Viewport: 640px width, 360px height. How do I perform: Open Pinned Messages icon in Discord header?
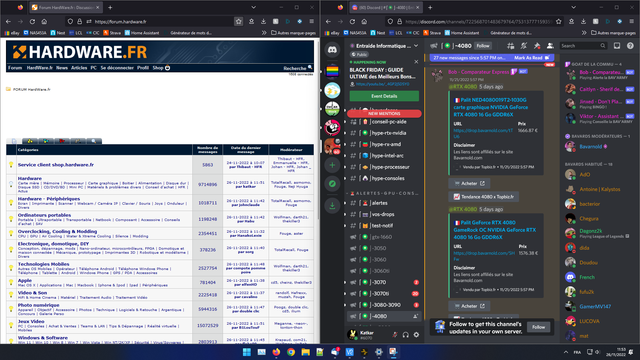point(537,46)
